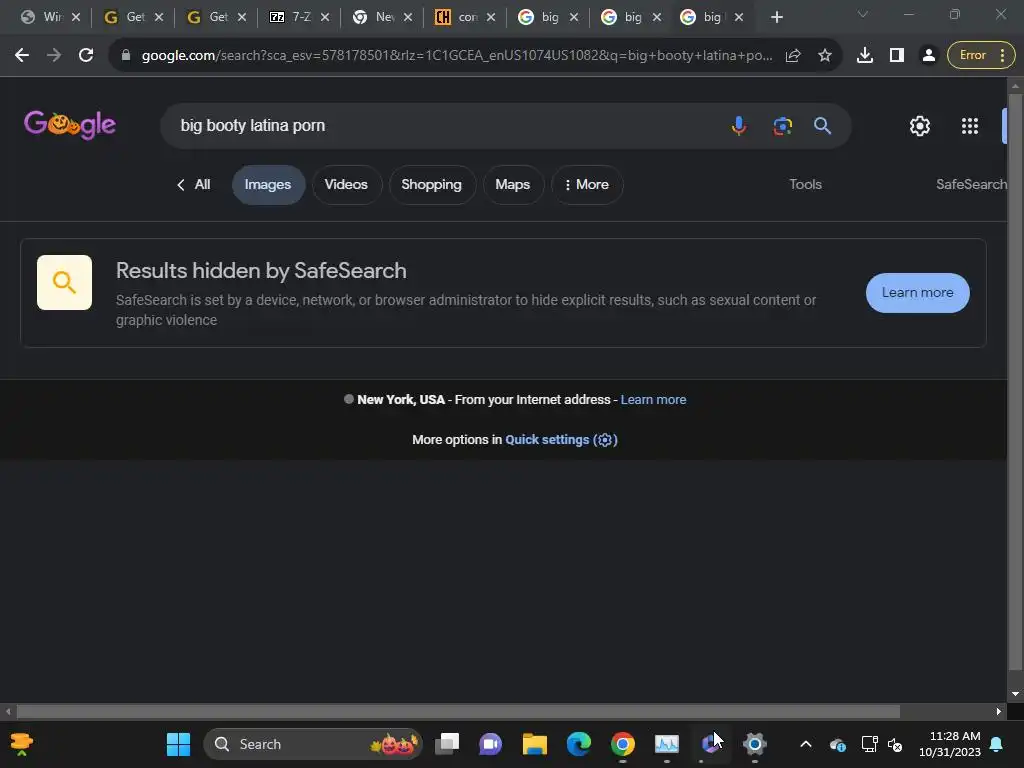Open the Tools options
Viewport: 1024px width, 768px height.
point(805,185)
